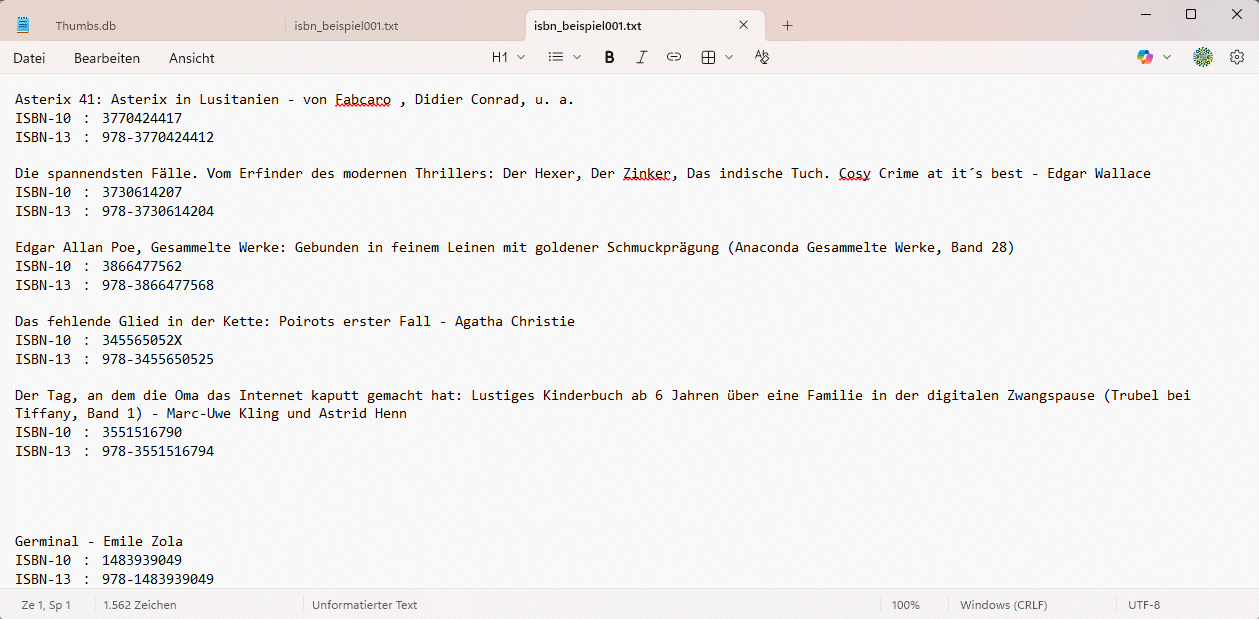The image size is (1259, 619).
Task: Open the user account avatar
Action: click(x=1202, y=58)
